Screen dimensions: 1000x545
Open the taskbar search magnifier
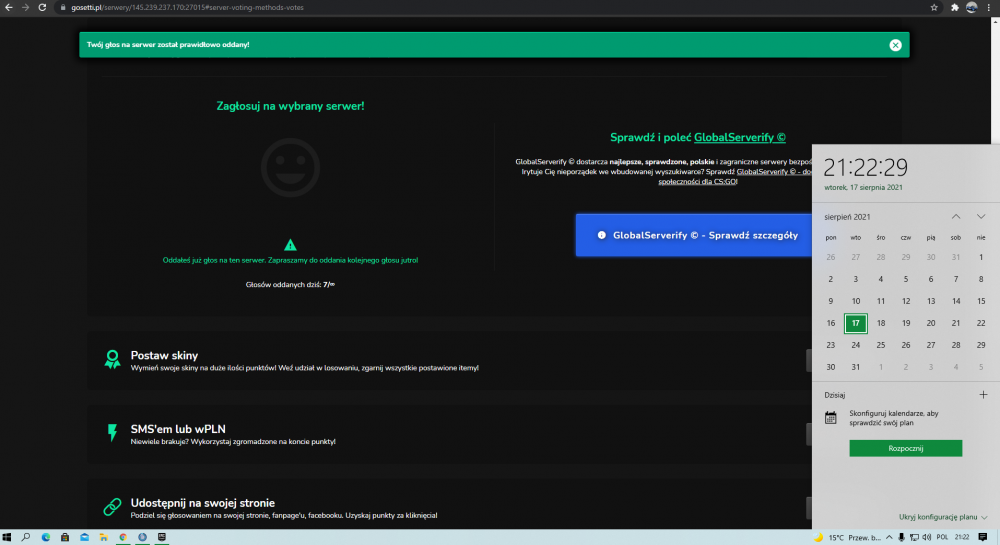click(26, 537)
